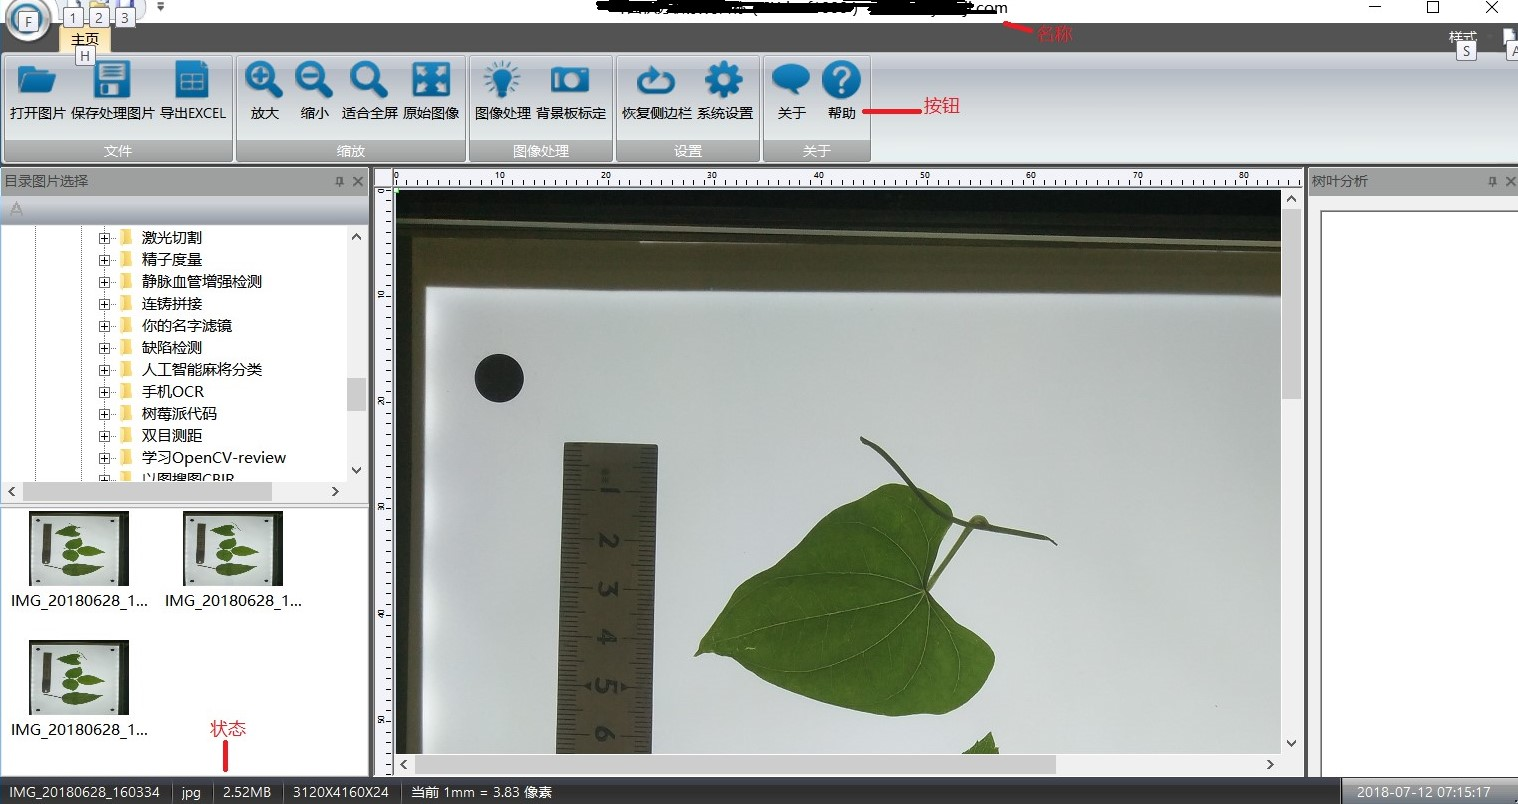Expand the 手机OCR folder node
The width and height of the screenshot is (1518, 804).
(104, 392)
